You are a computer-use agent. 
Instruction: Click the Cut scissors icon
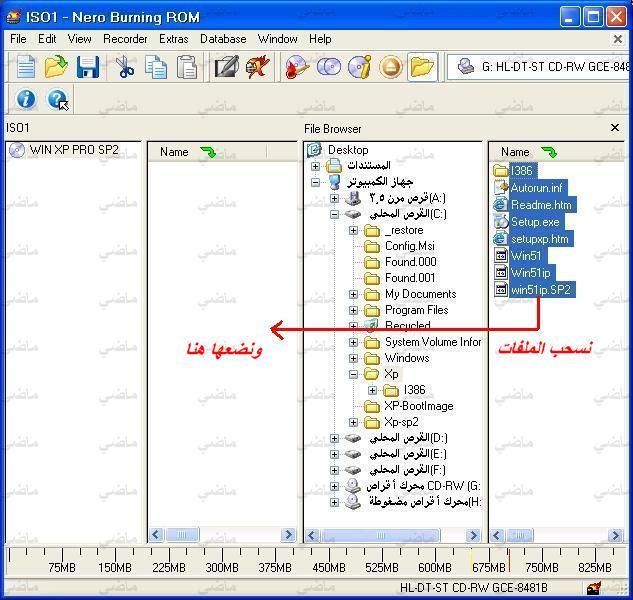(125, 67)
